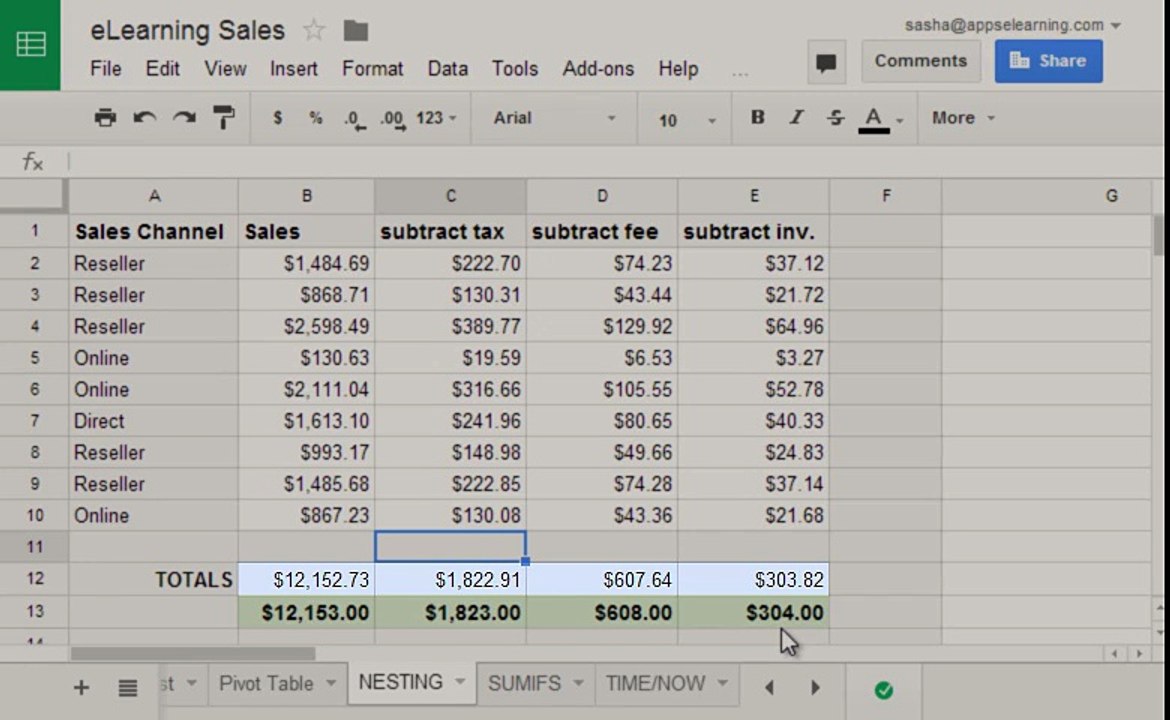Click the redo arrow icon
This screenshot has width=1170, height=720.
pyautogui.click(x=184, y=118)
